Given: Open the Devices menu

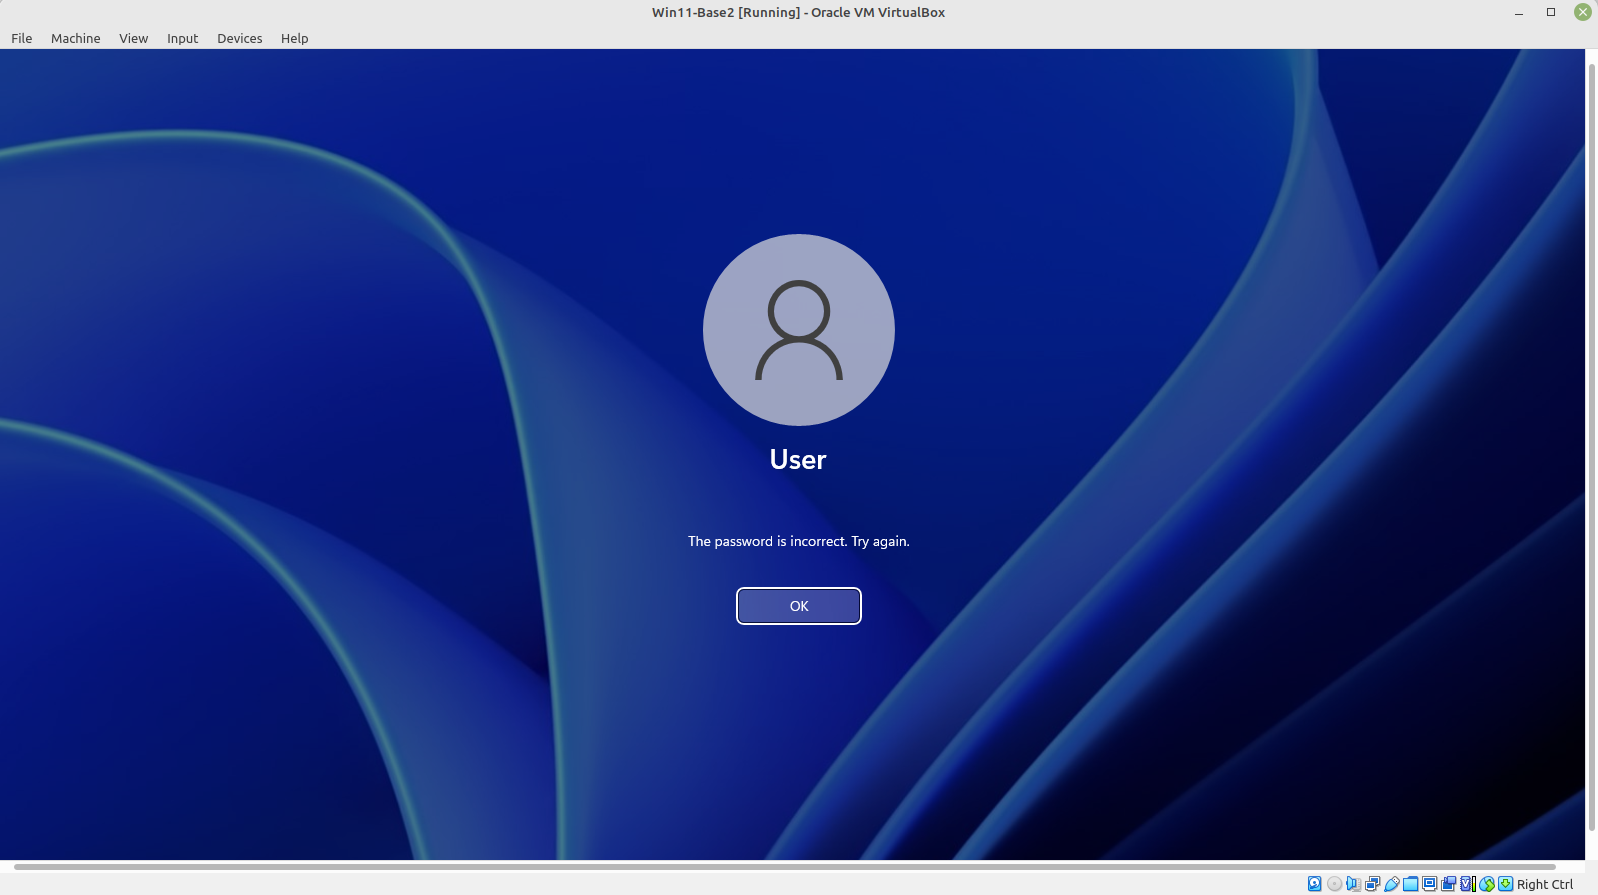Looking at the screenshot, I should click(x=239, y=38).
